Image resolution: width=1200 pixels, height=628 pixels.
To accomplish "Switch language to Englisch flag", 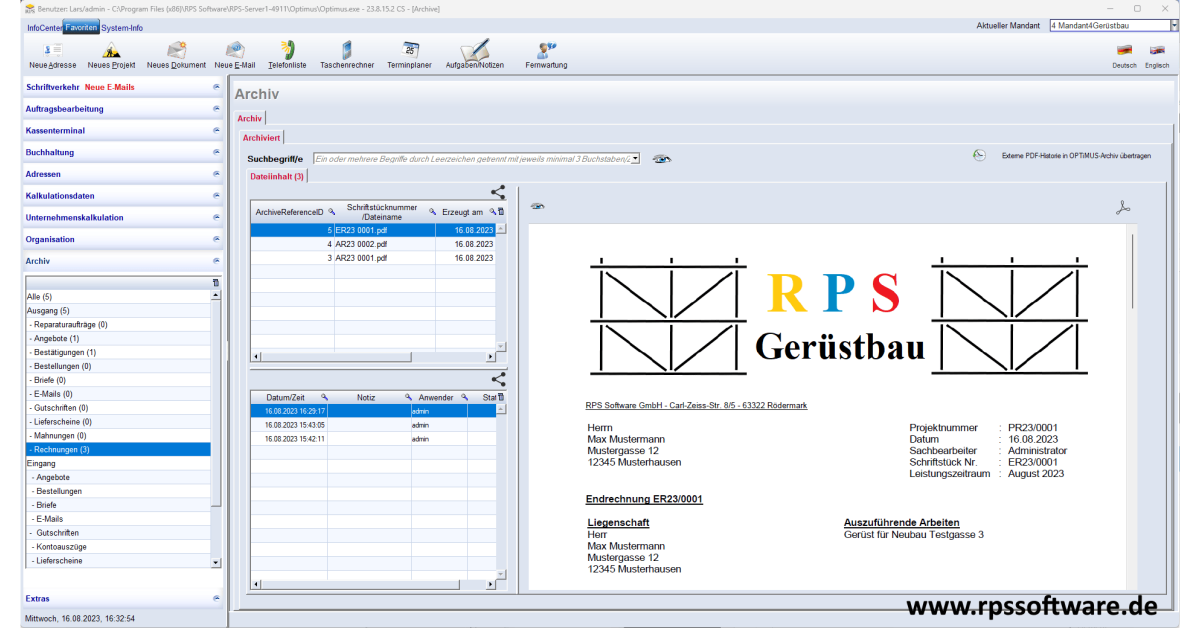I will pyautogui.click(x=1157, y=50).
